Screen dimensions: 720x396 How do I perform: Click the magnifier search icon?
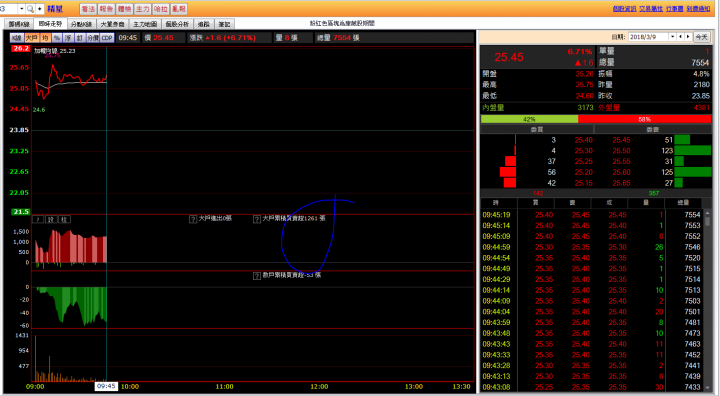30,9
